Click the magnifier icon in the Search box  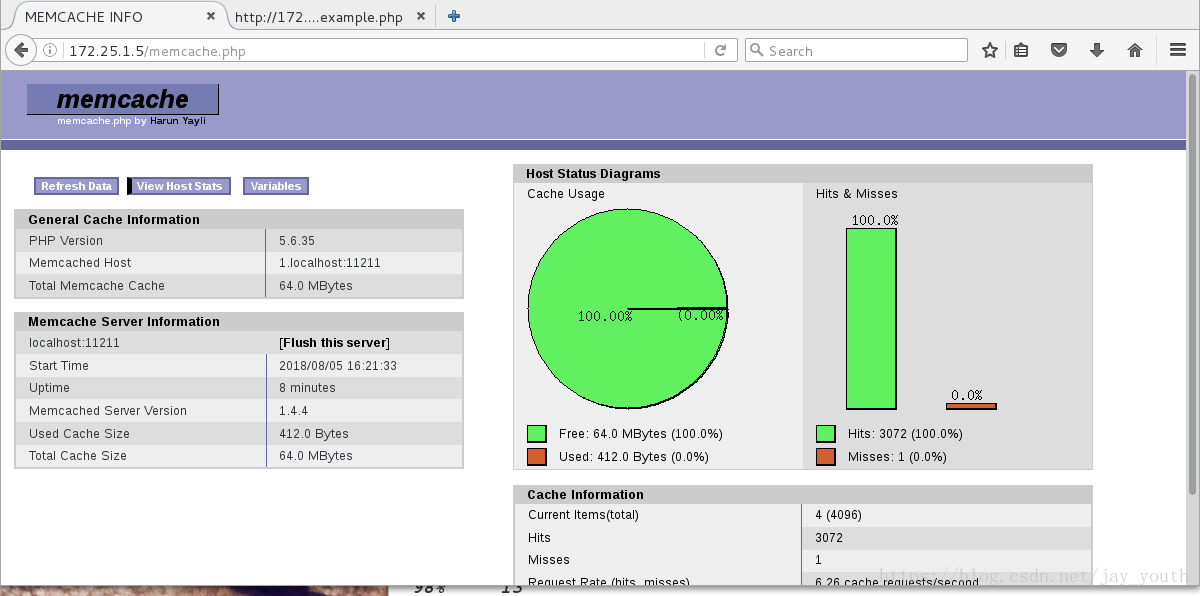[757, 51]
